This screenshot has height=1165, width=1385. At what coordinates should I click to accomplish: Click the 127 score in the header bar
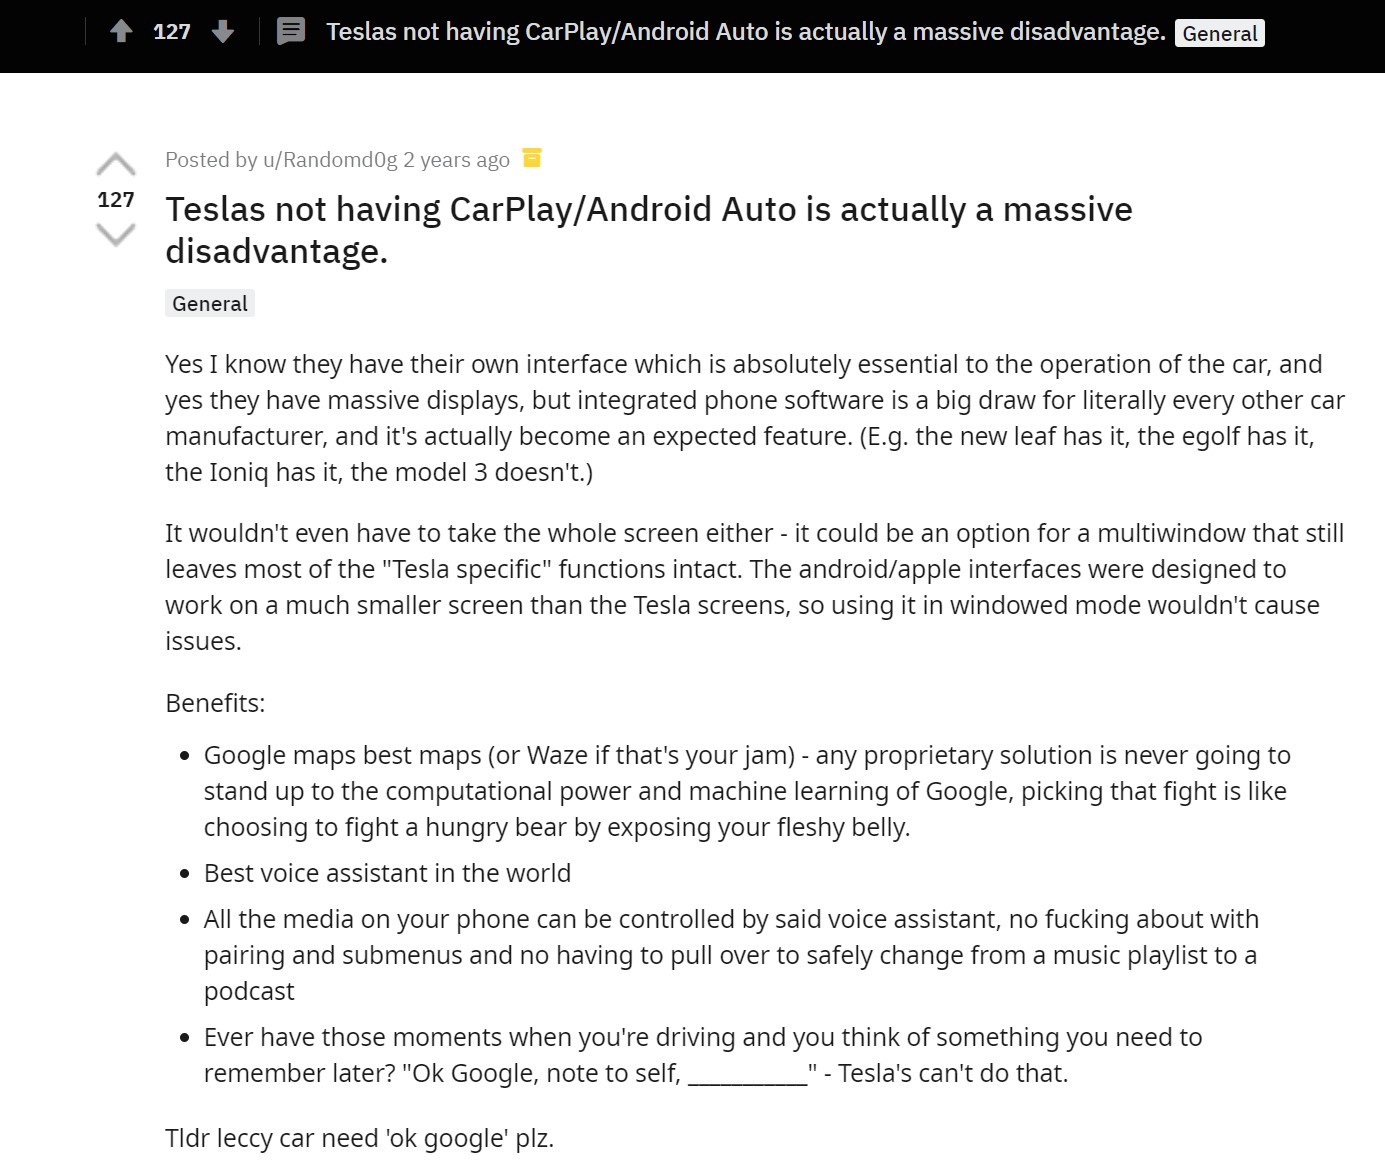(172, 32)
